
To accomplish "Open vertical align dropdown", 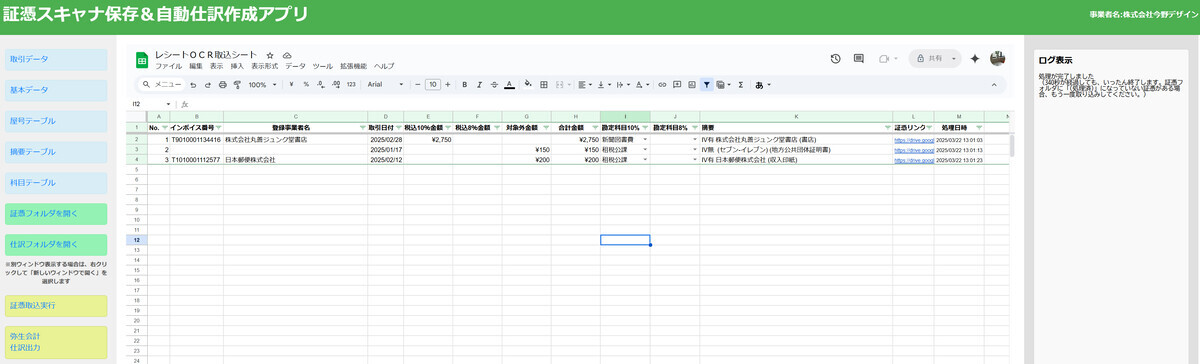I will pyautogui.click(x=604, y=85).
